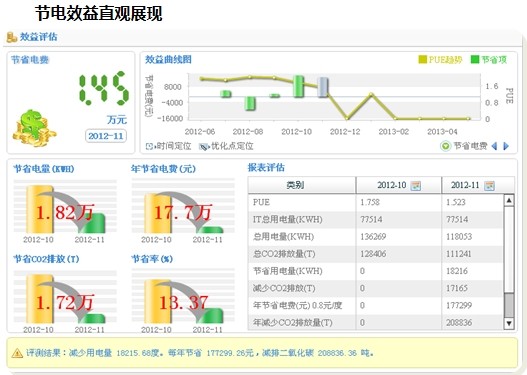The width and height of the screenshot is (527, 375).
Task: Open the green 节省电费 dropdown selector
Action: click(445, 146)
